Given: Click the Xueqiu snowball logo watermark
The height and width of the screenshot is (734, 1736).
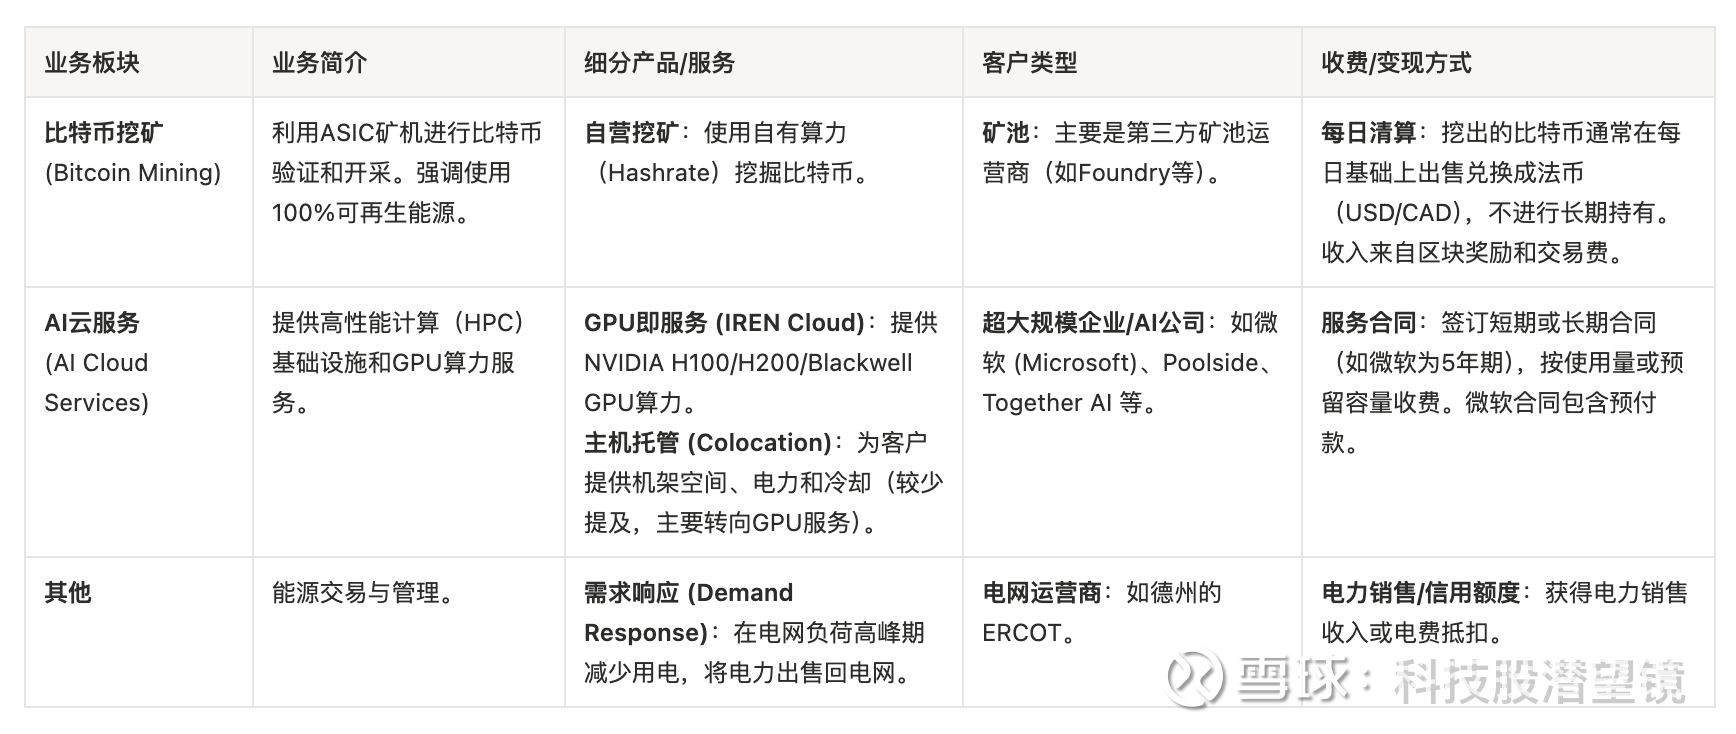Looking at the screenshot, I should 1198,678.
